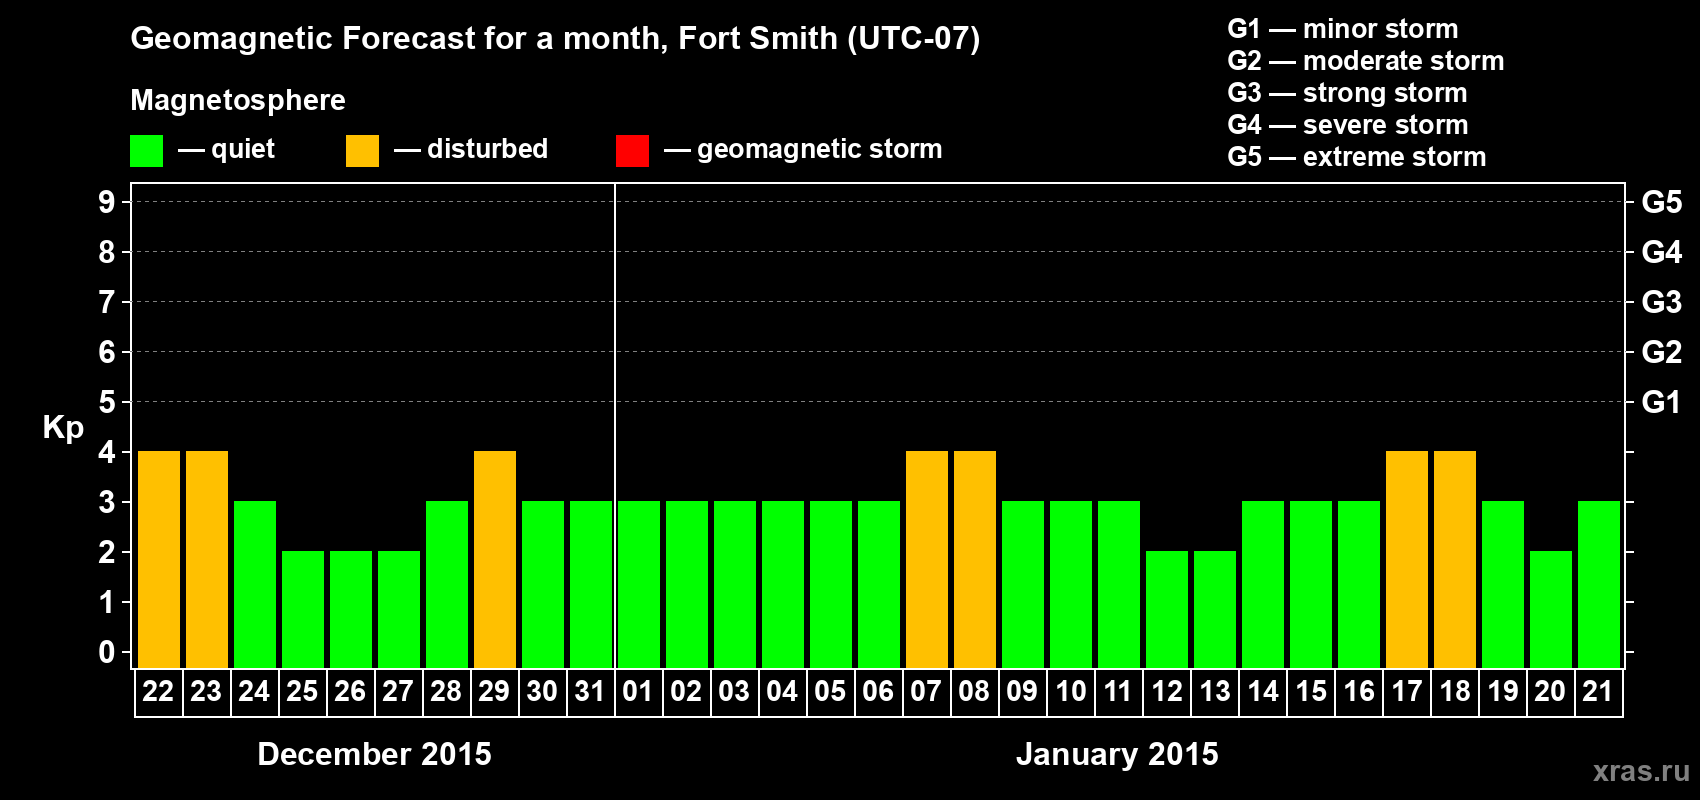
Task: Click the January 2015 month label
Action: pyautogui.click(x=1117, y=754)
